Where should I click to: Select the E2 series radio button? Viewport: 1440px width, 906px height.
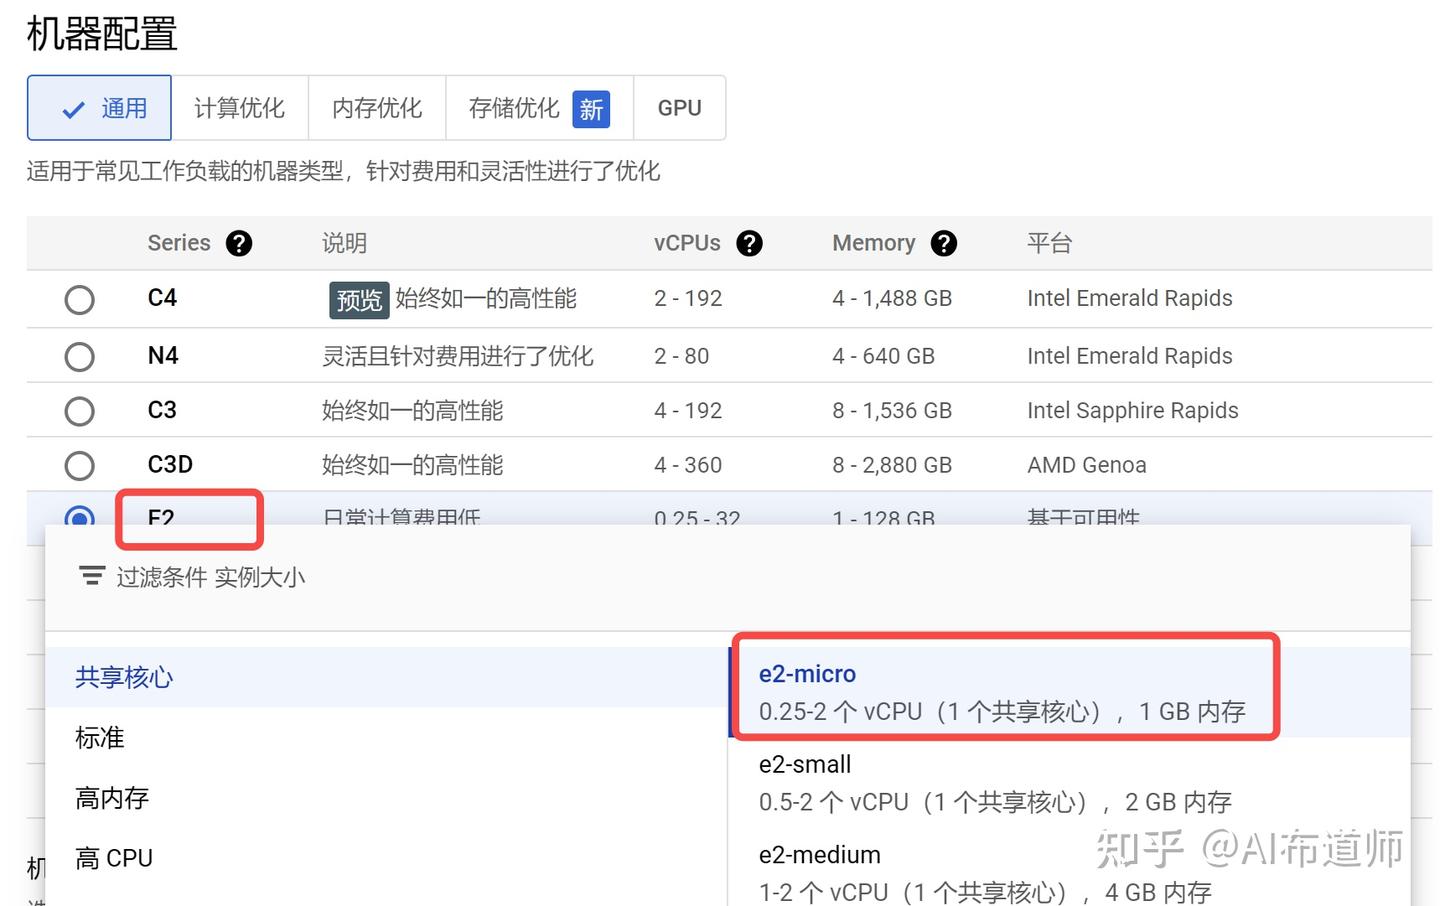79,516
